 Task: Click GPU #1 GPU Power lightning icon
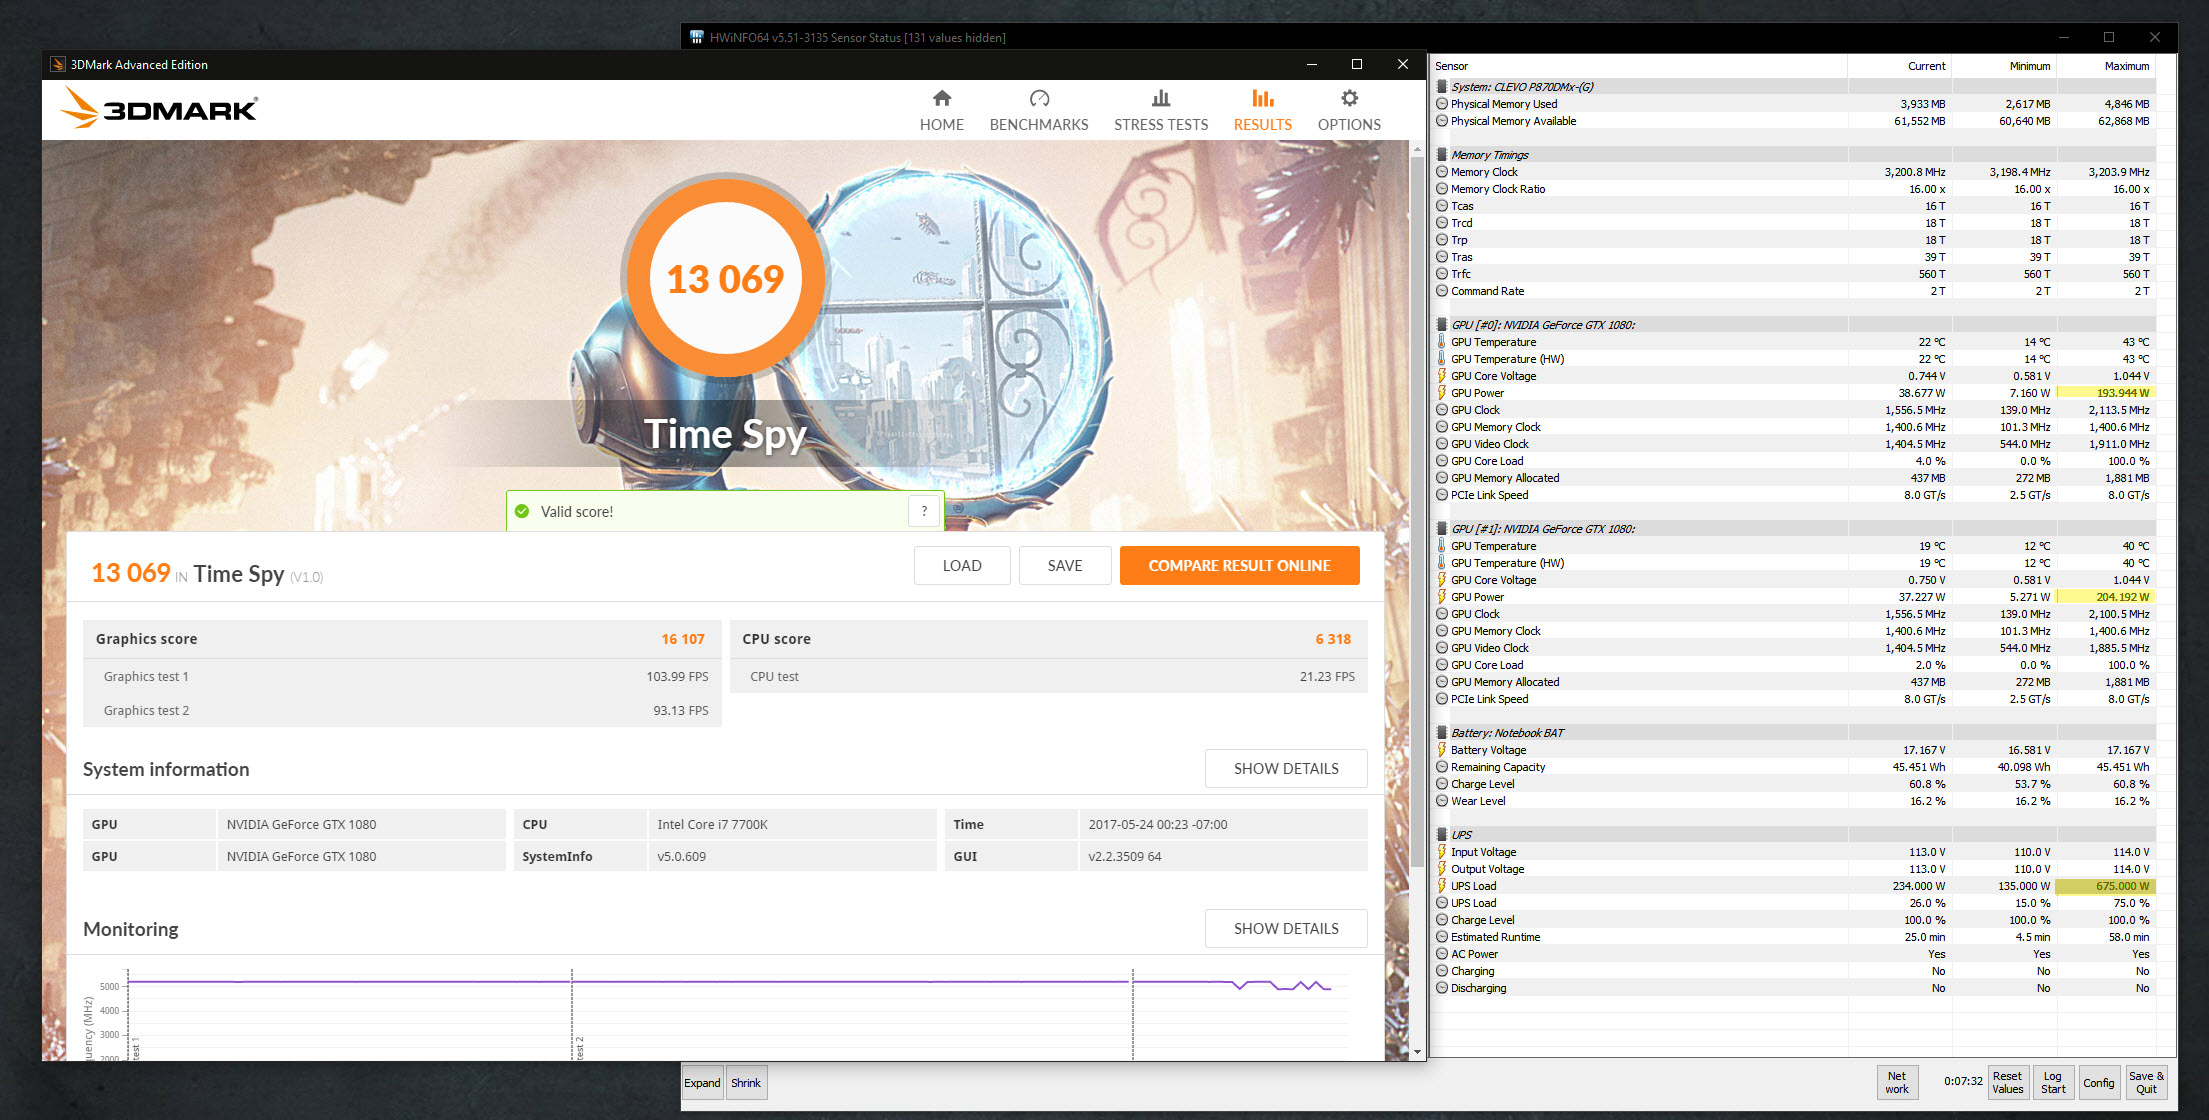click(x=1441, y=597)
